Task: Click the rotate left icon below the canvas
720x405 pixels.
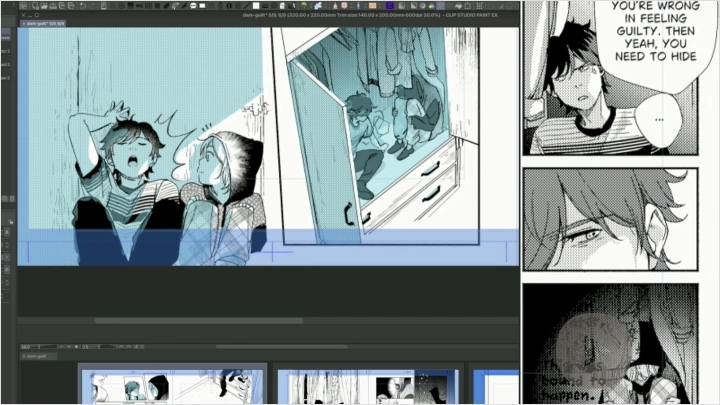Action: 121,347
